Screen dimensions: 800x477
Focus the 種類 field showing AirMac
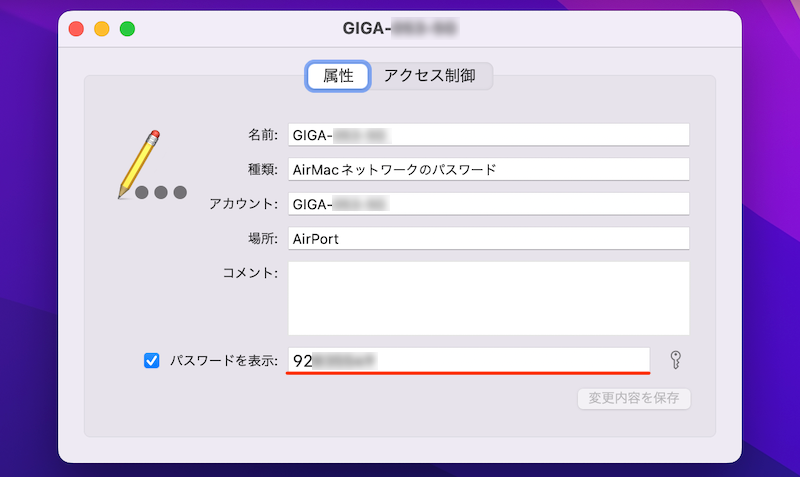[488, 169]
